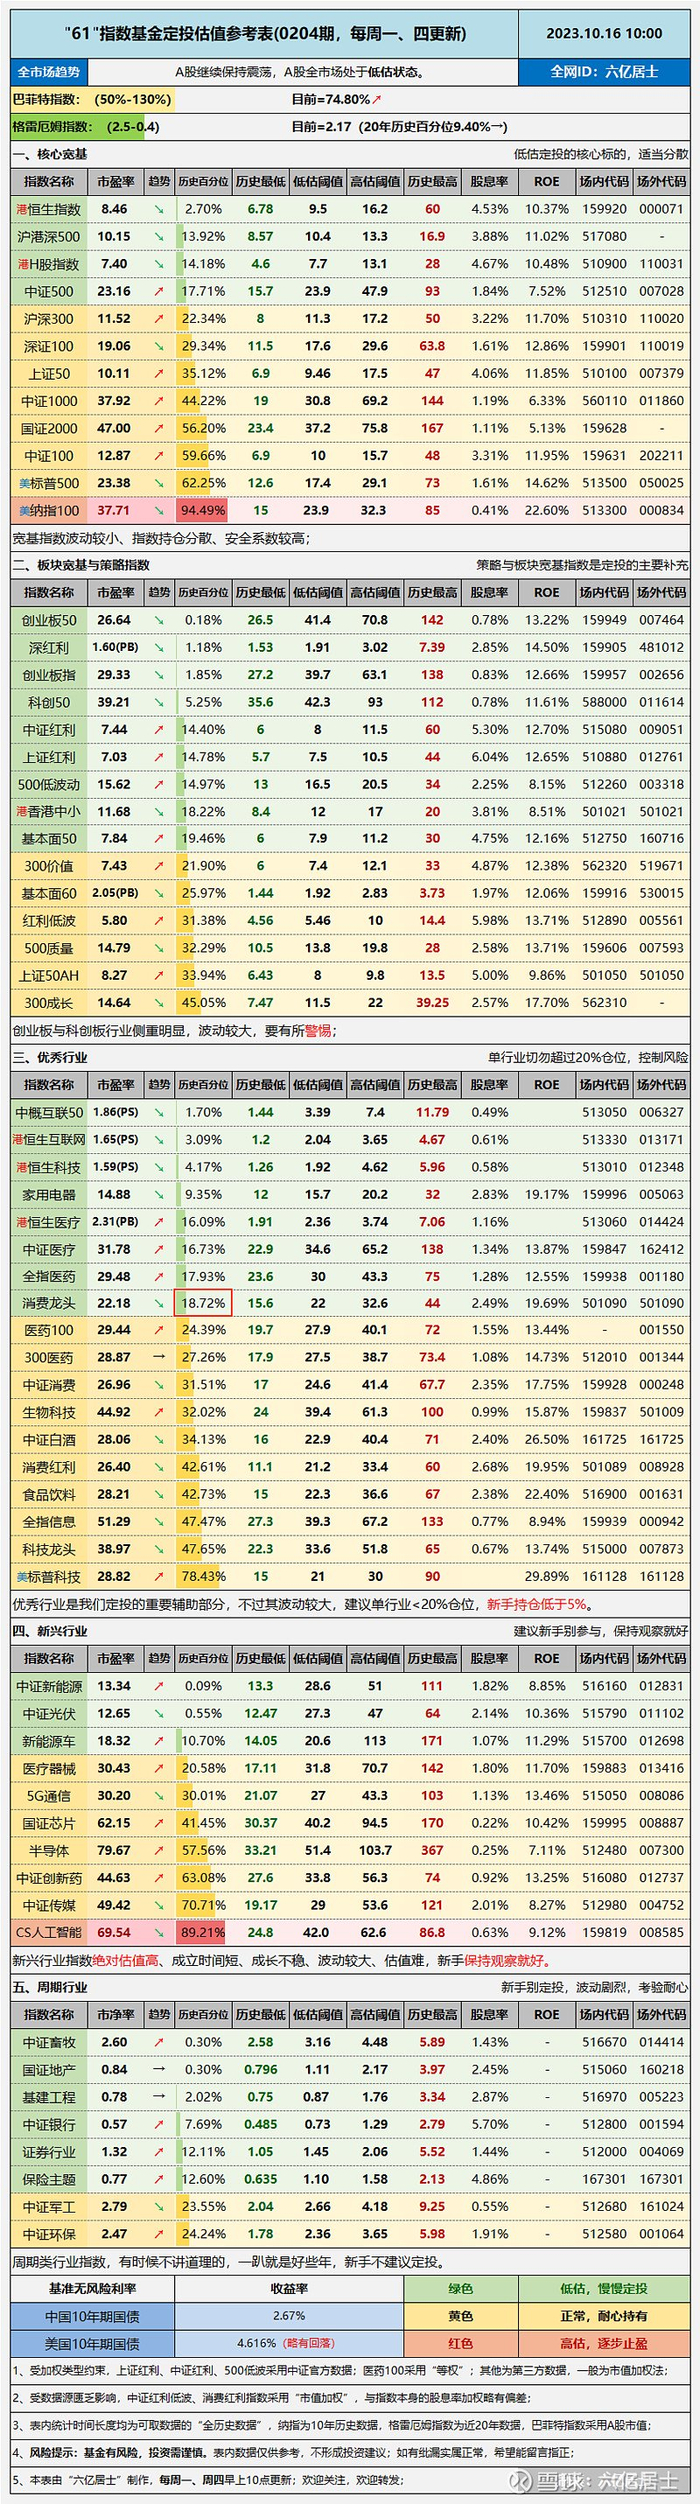This screenshot has width=700, height=2504.
Task: Click the 五、周期行业 section heading
Action: (50, 1987)
